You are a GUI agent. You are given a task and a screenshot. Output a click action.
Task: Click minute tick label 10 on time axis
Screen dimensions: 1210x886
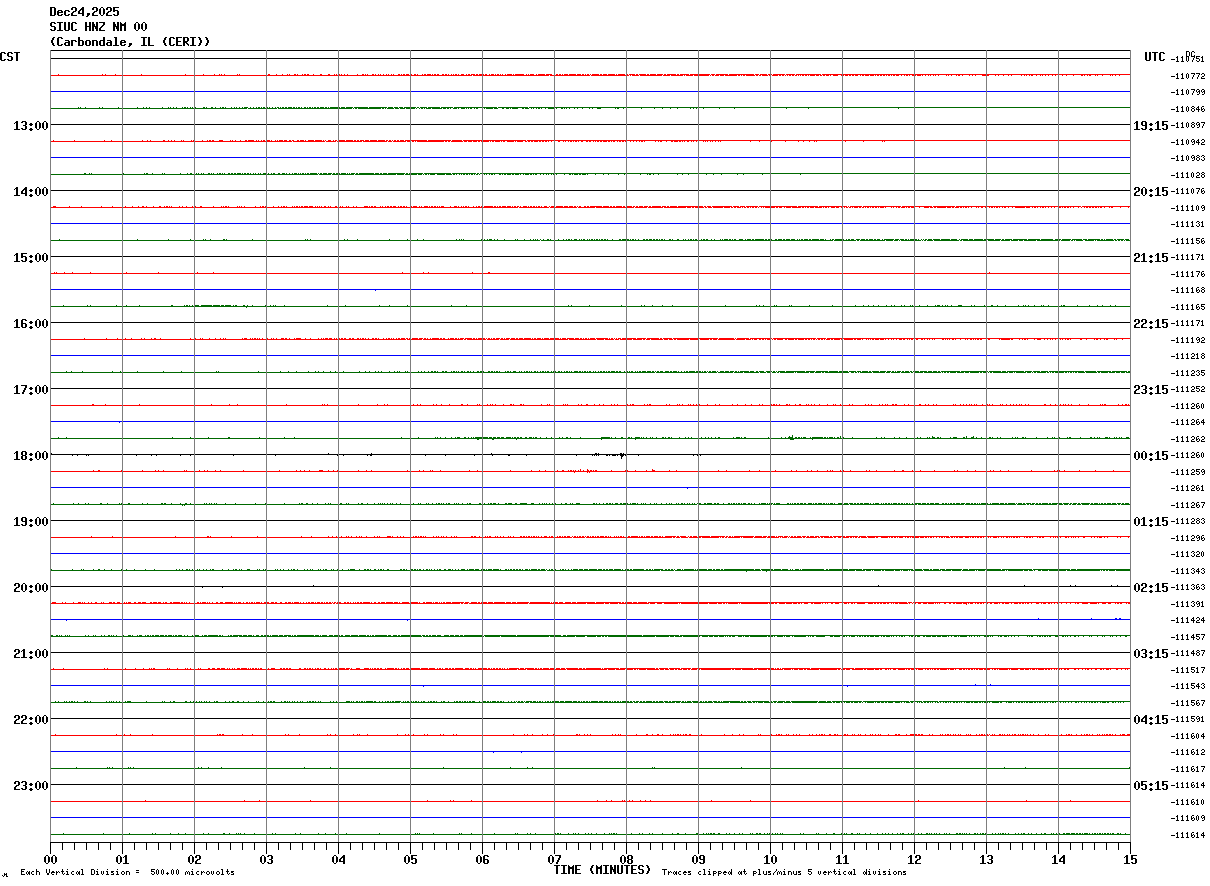770,859
